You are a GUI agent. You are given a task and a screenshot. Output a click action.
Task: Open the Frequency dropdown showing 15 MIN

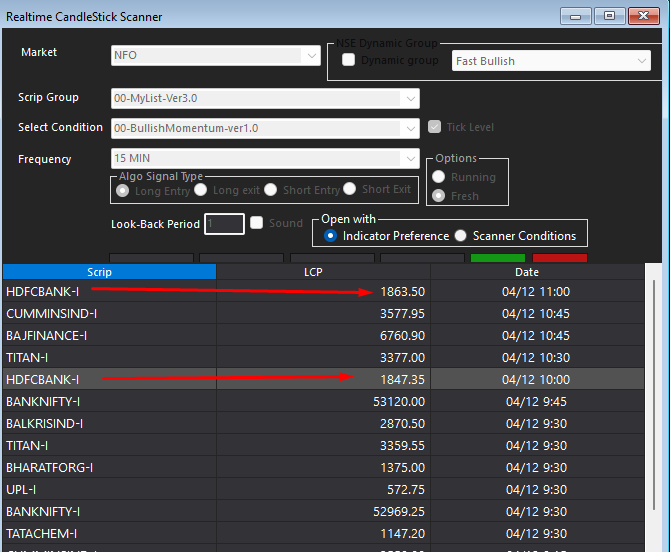coord(265,159)
